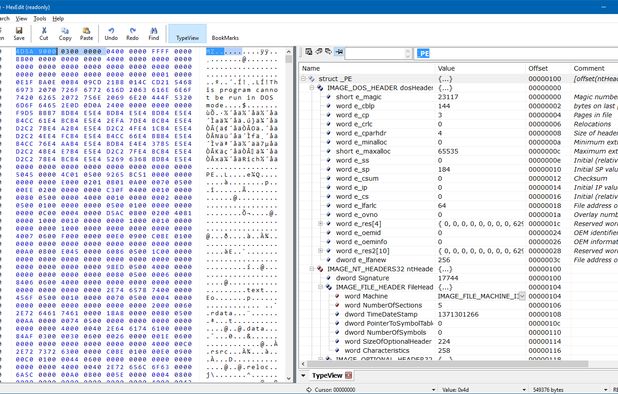Click second icon in TypeView panel toolbar
Viewport: 618px width, 394px height.
(x=319, y=52)
